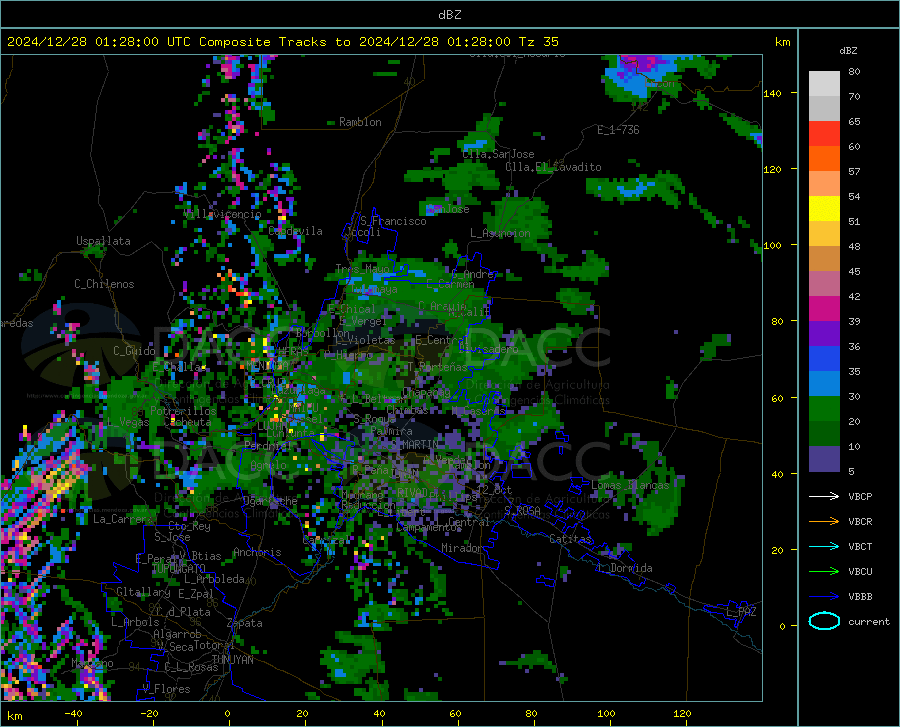This screenshot has height=727, width=900.
Task: Select the purple swatch in dBZ scale
Action: [824, 334]
